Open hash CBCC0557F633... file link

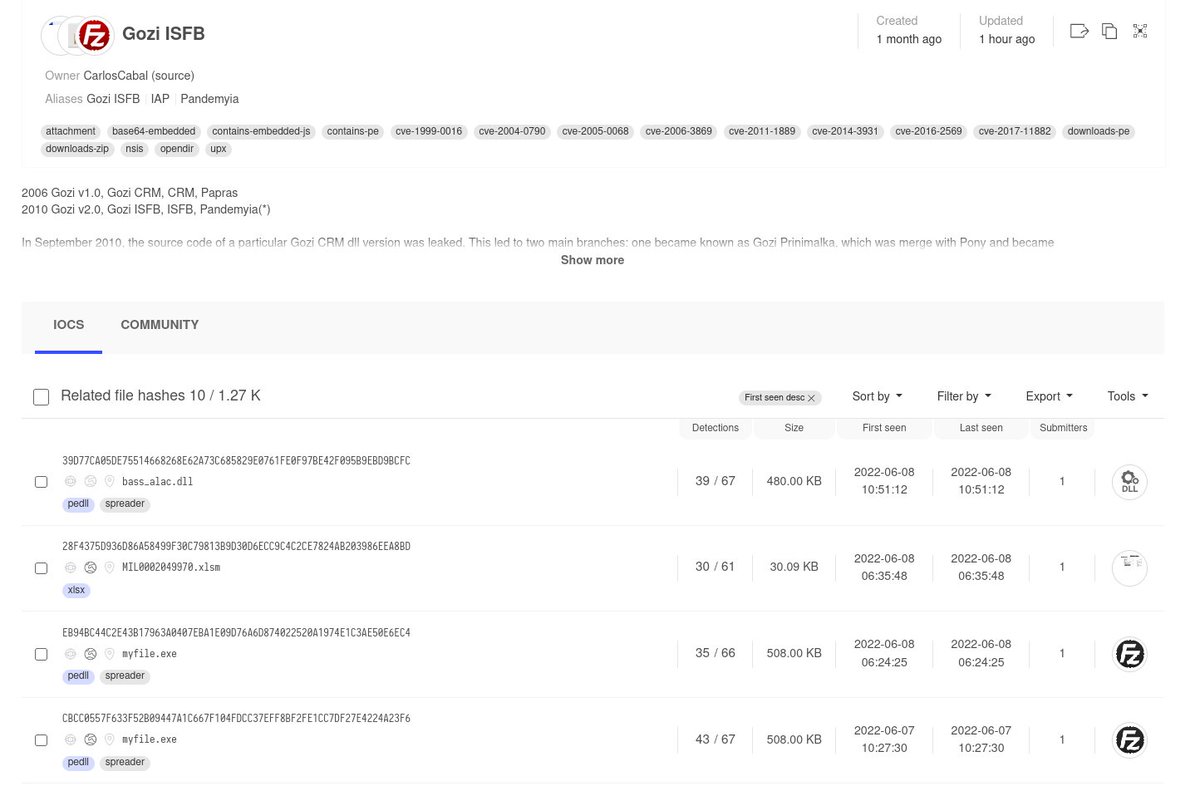tap(236, 719)
